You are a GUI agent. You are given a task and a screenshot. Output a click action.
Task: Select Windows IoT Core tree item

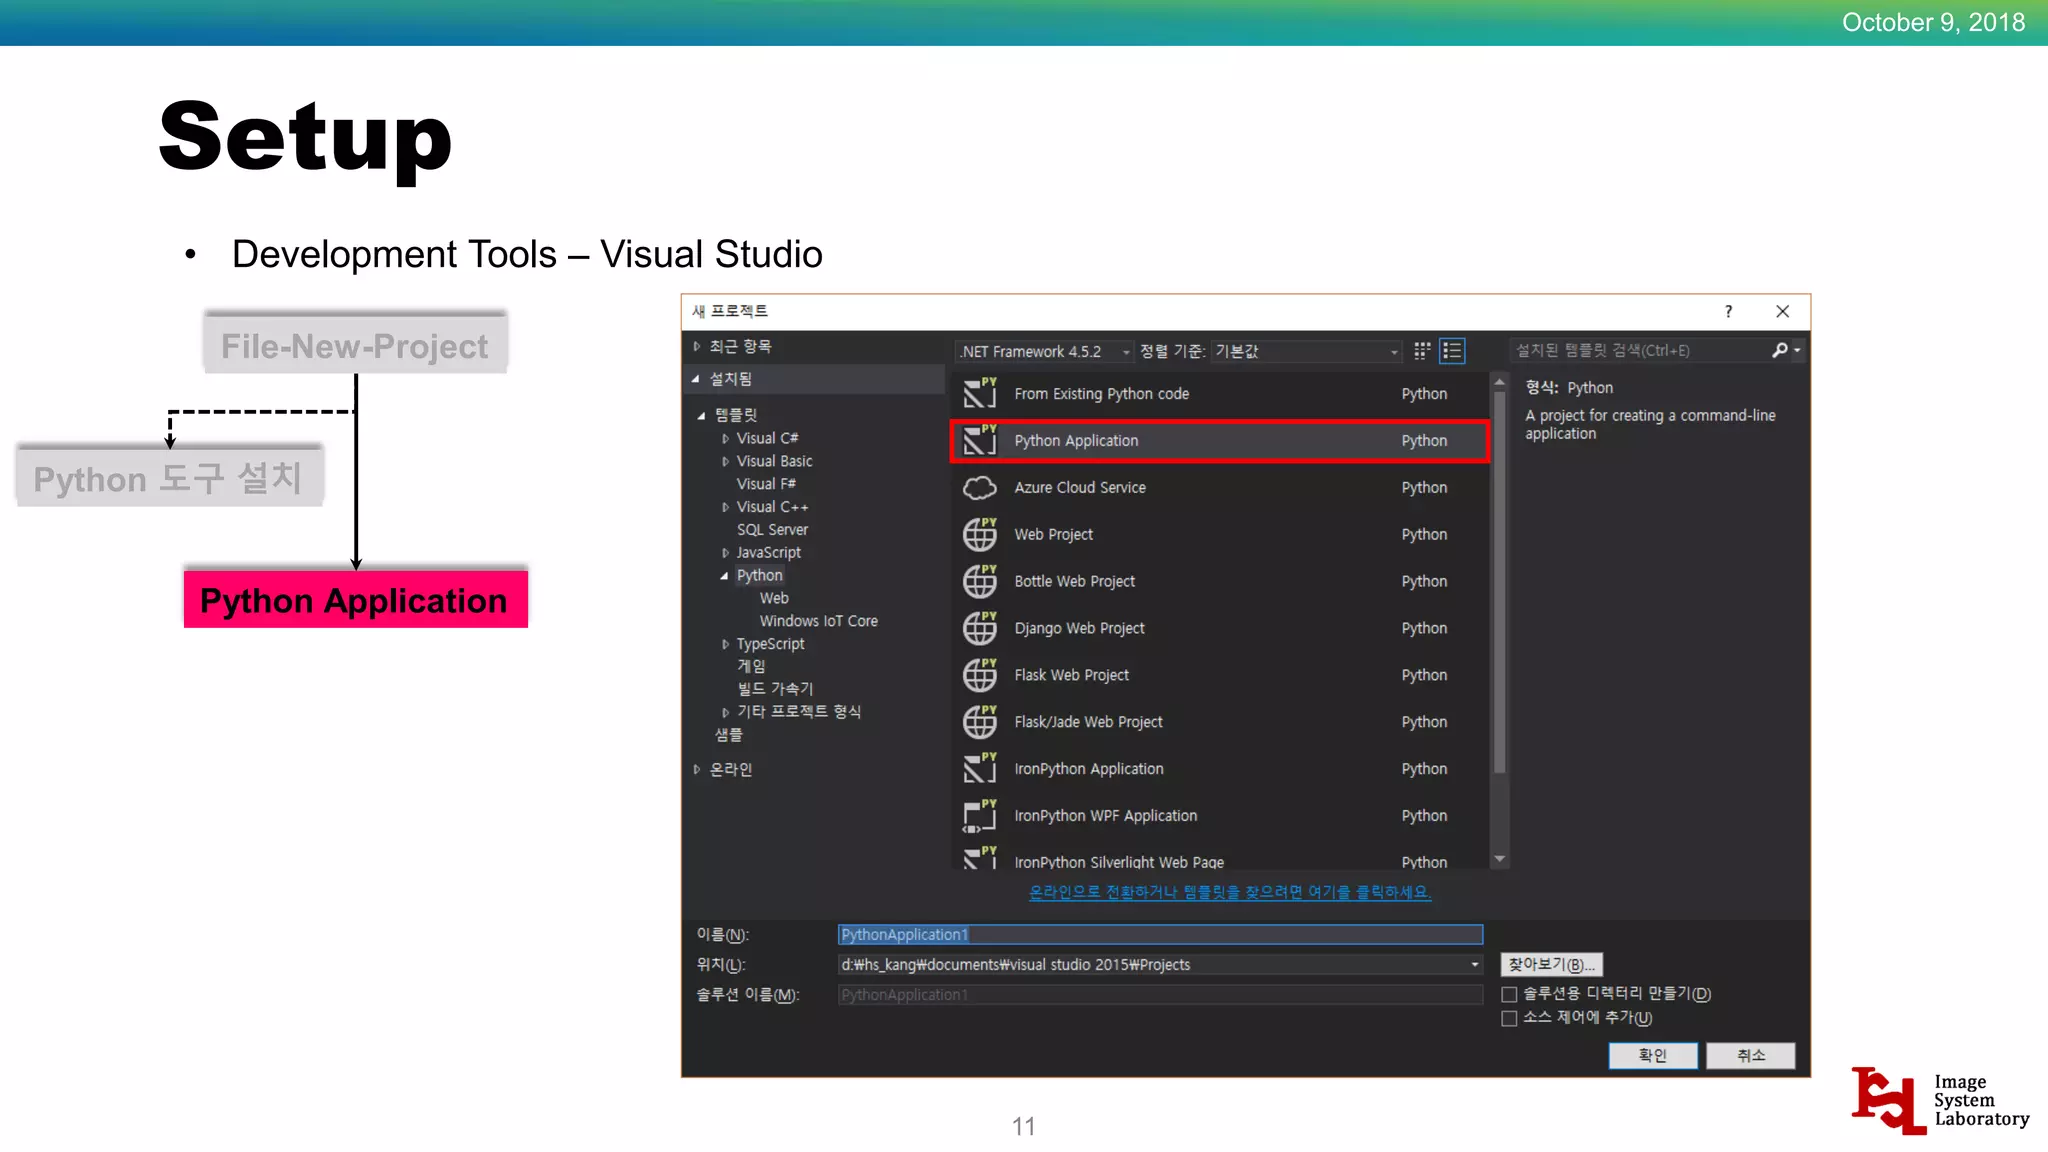(818, 621)
